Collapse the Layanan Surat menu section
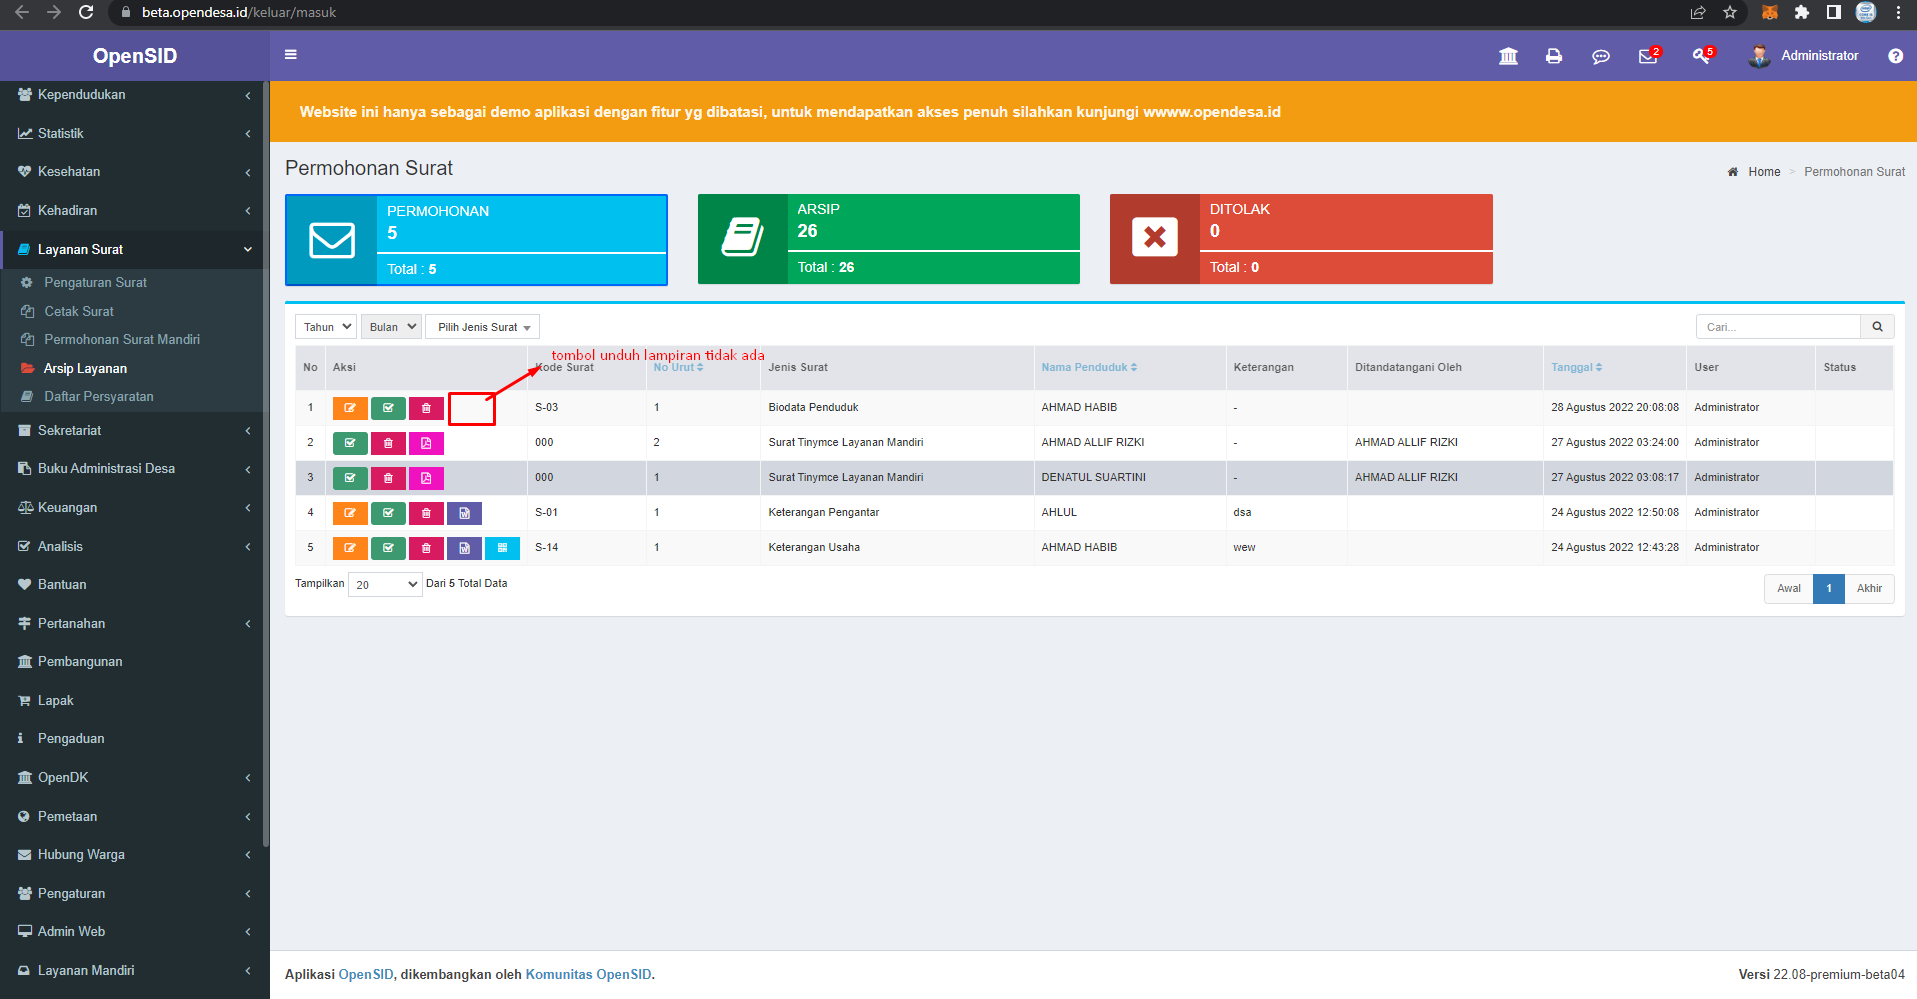Viewport: 1917px width, 999px height. [133, 249]
